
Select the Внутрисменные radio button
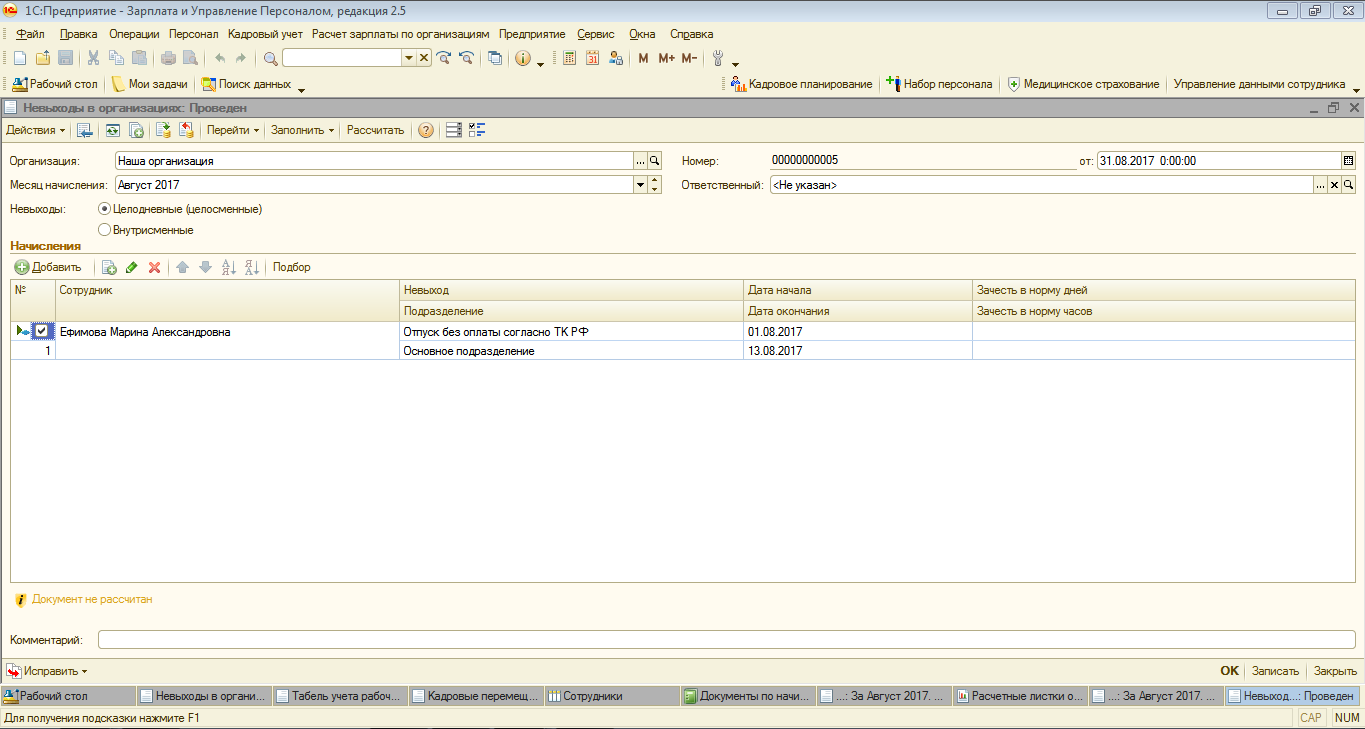[104, 230]
